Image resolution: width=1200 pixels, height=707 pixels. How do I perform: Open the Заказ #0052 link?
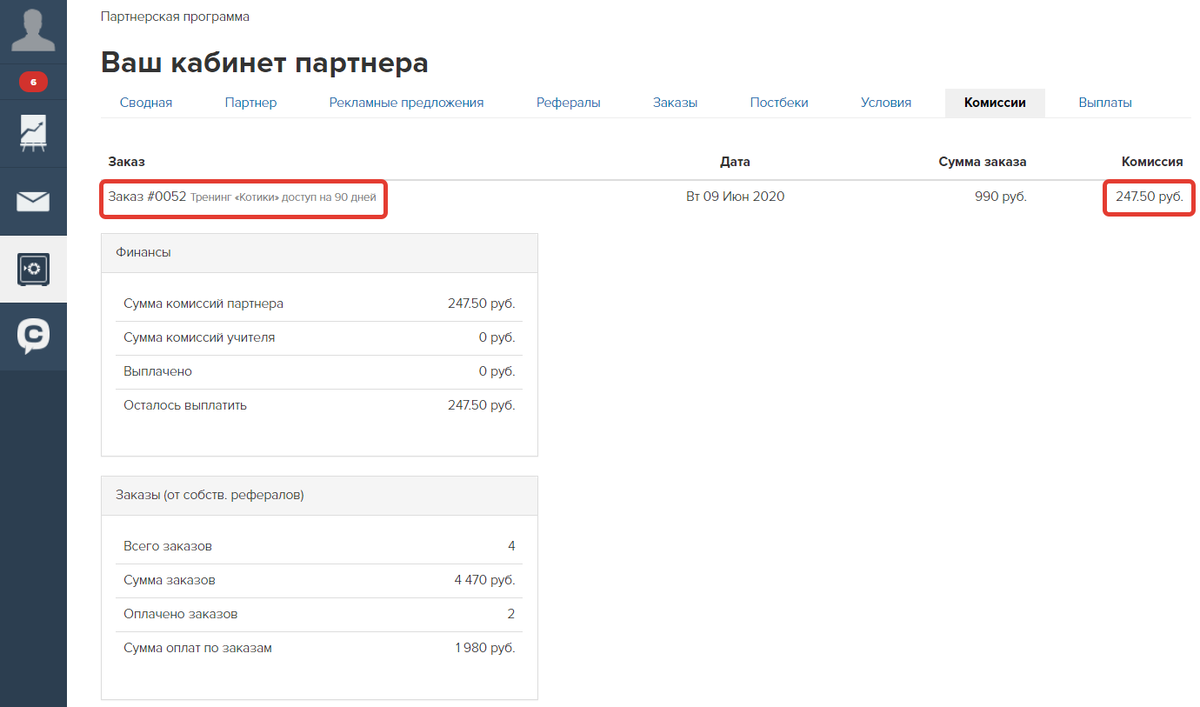coord(147,197)
